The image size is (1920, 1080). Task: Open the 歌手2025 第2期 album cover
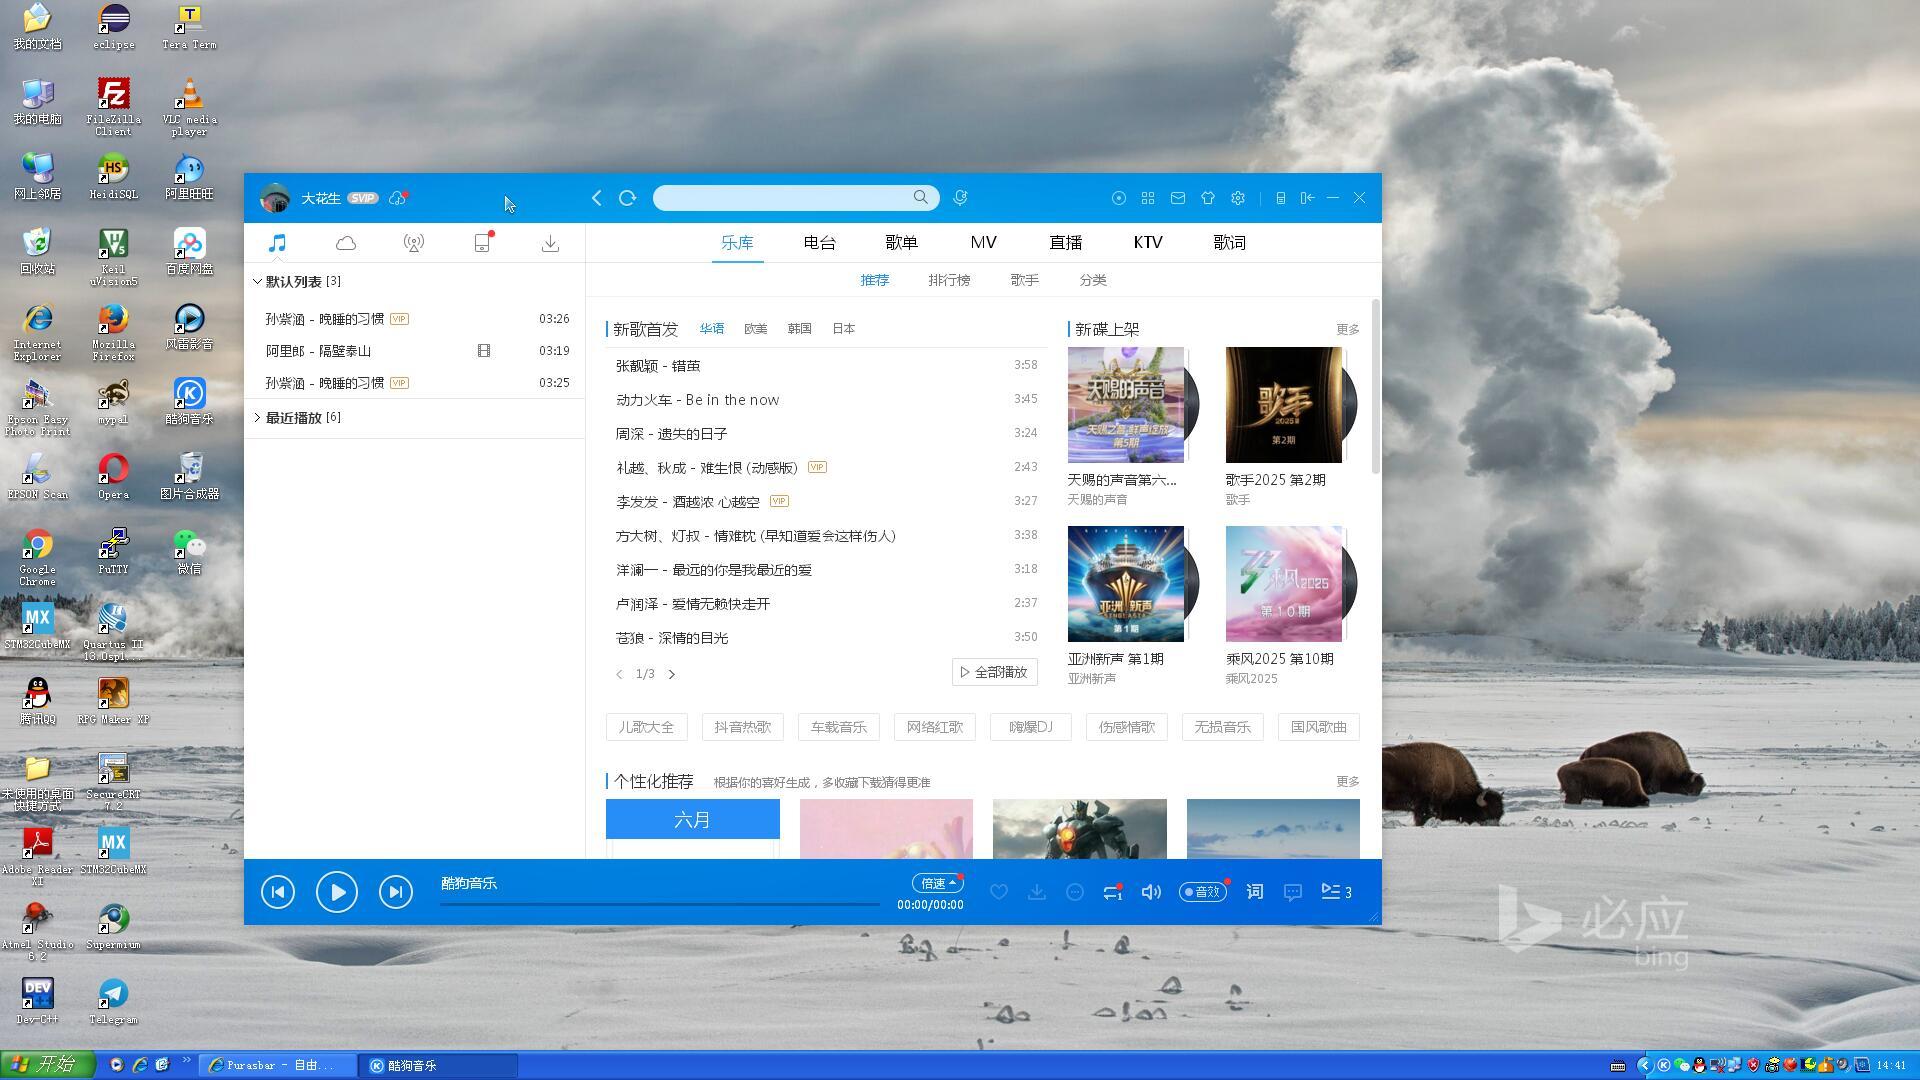pos(1284,405)
